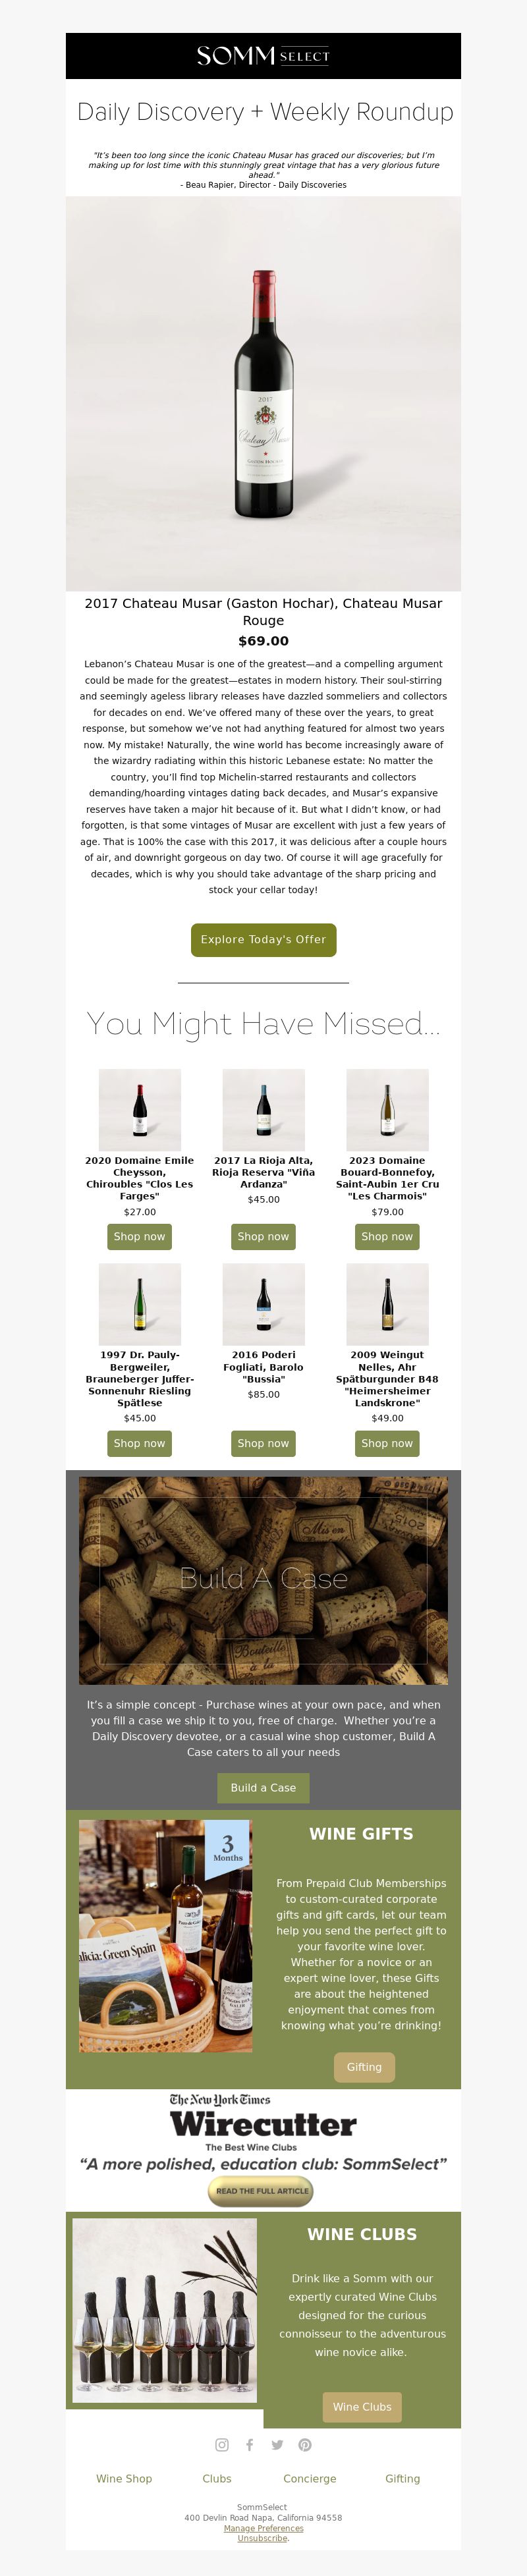The height and width of the screenshot is (2576, 527).
Task: Shop now for 2016 Poderi Fogliati Barolo
Action: tap(263, 1443)
